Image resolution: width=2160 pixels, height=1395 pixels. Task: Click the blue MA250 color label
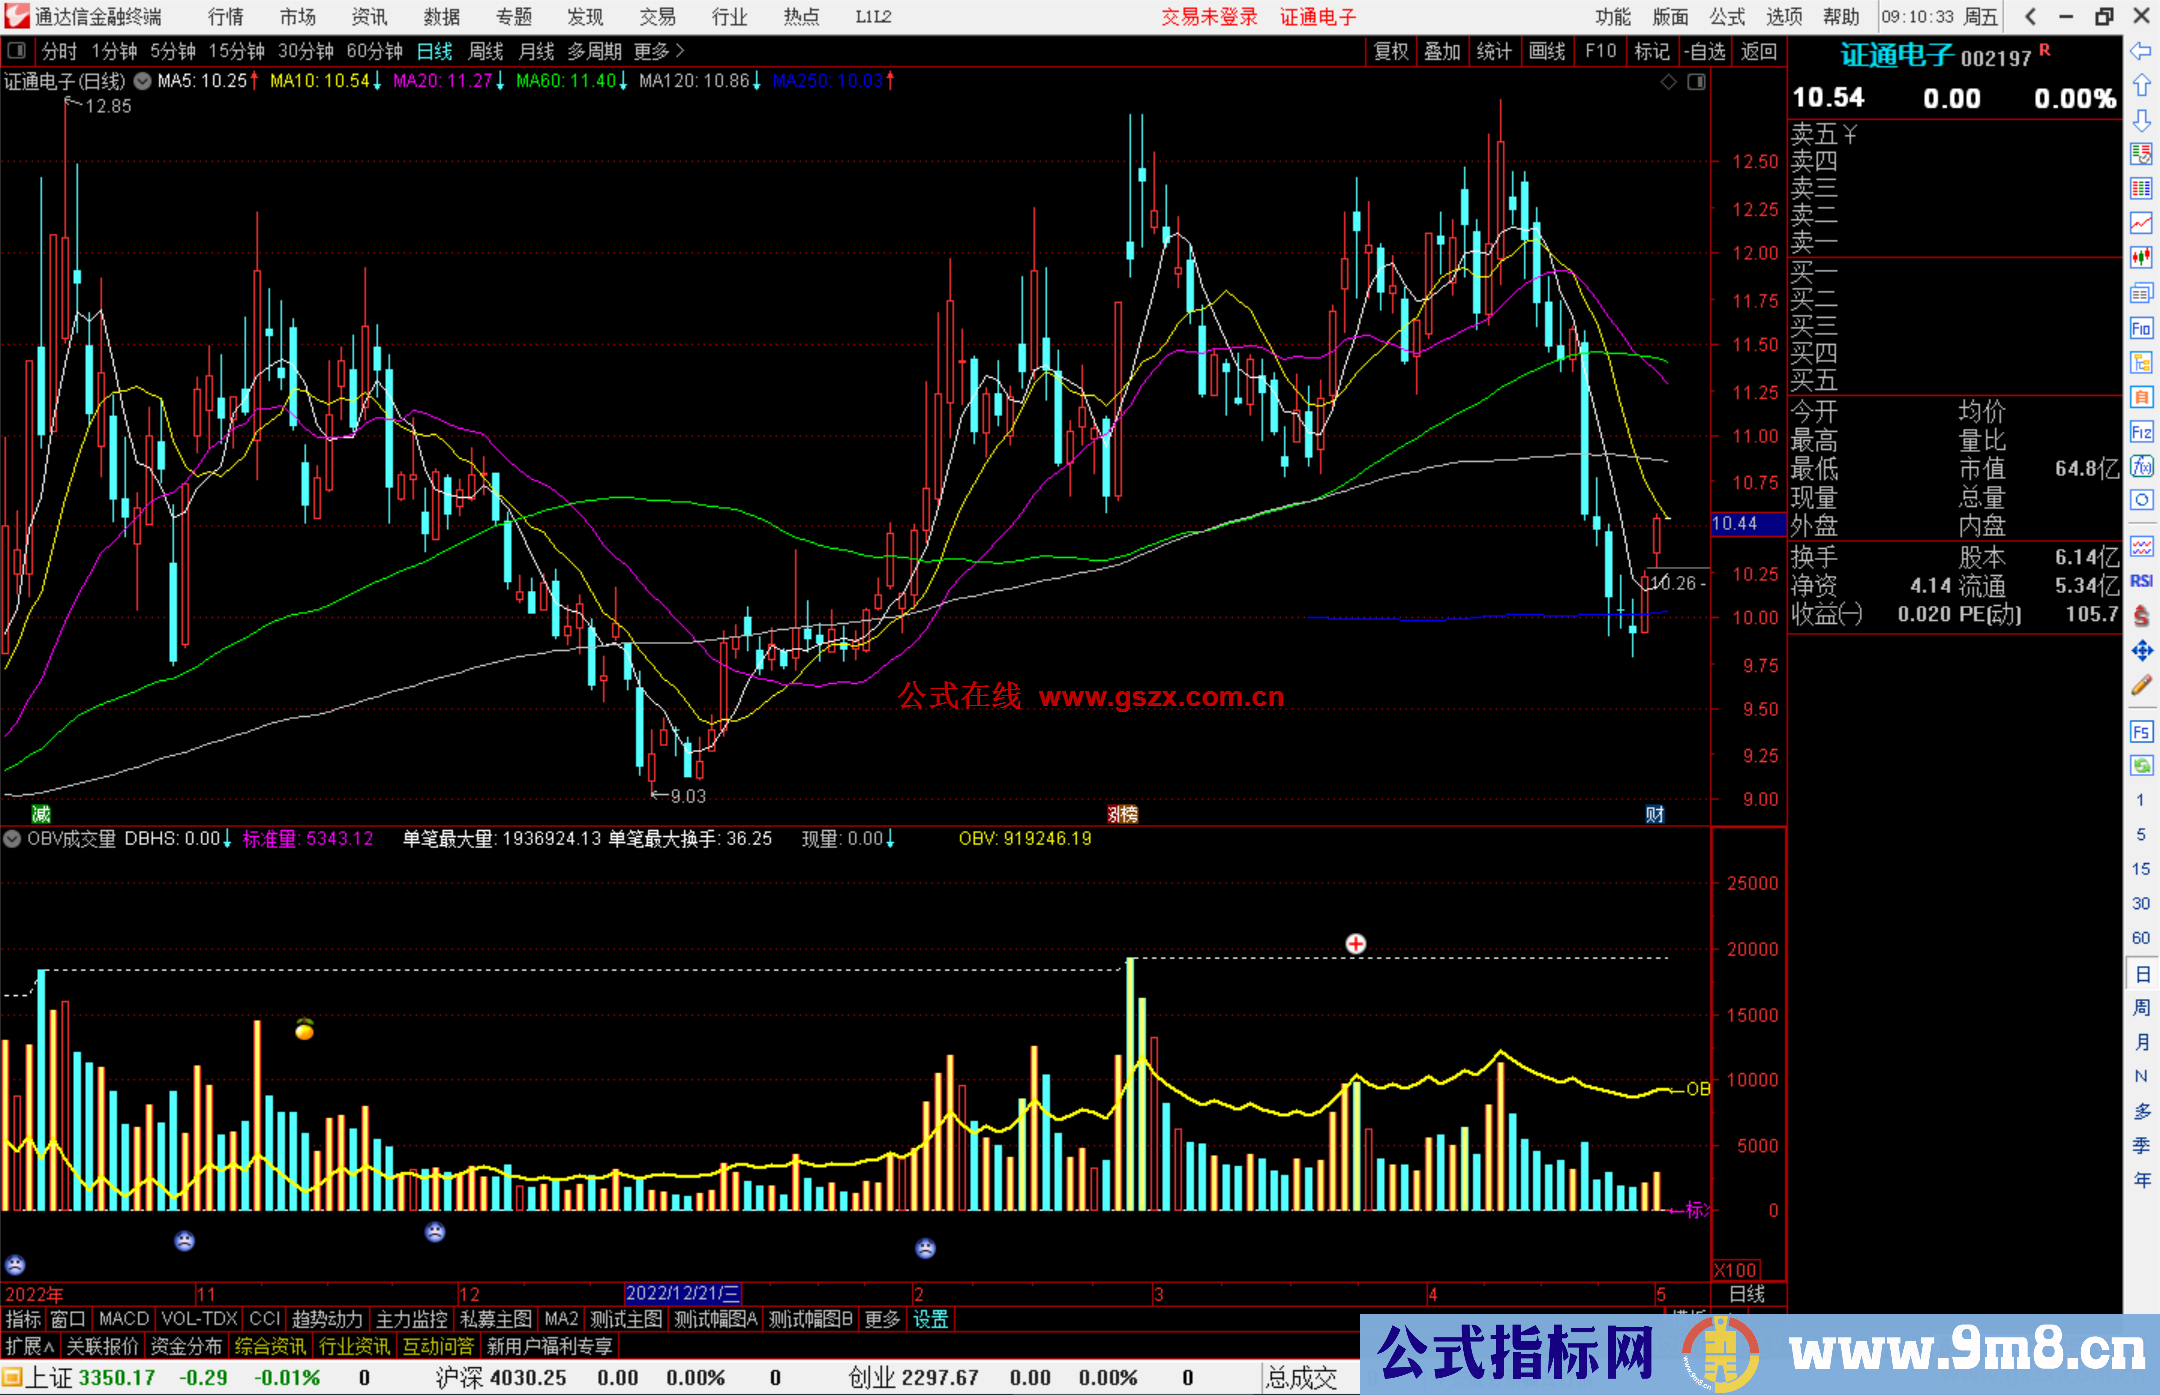coord(828,81)
